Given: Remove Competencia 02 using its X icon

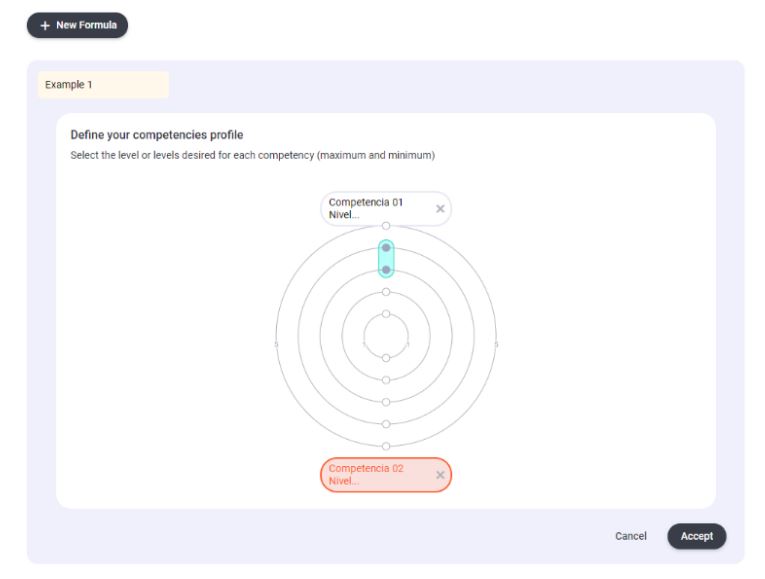Looking at the screenshot, I should [x=440, y=474].
